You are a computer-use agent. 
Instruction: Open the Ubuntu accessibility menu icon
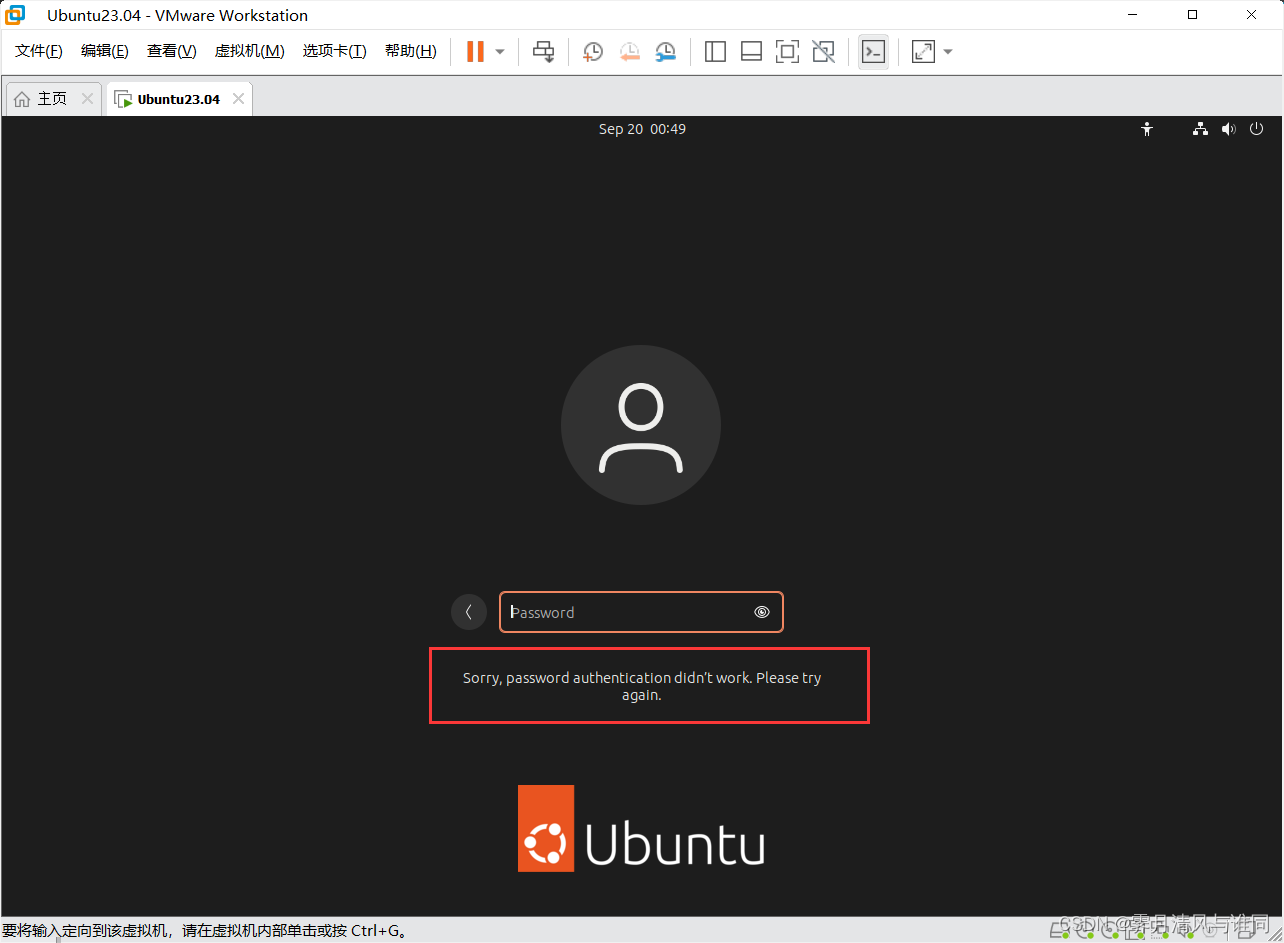coord(1147,129)
